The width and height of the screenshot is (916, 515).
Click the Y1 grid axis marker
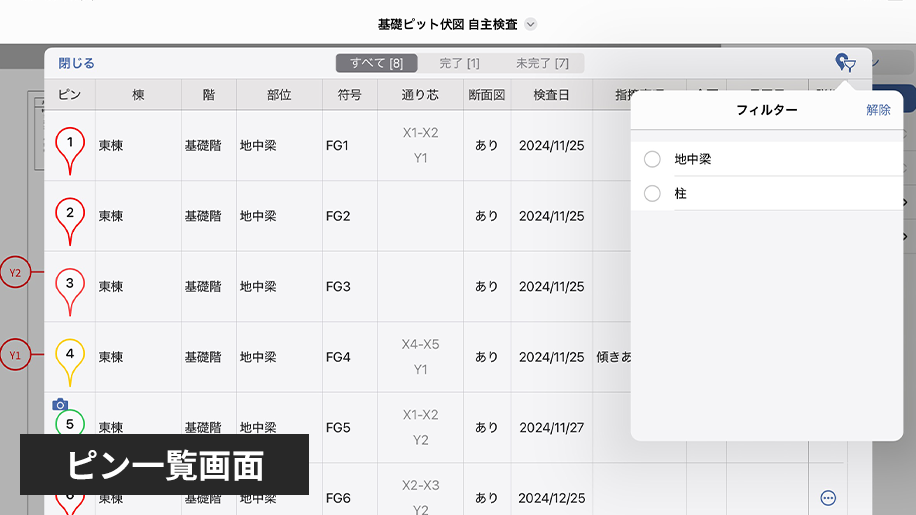pyautogui.click(x=15, y=354)
